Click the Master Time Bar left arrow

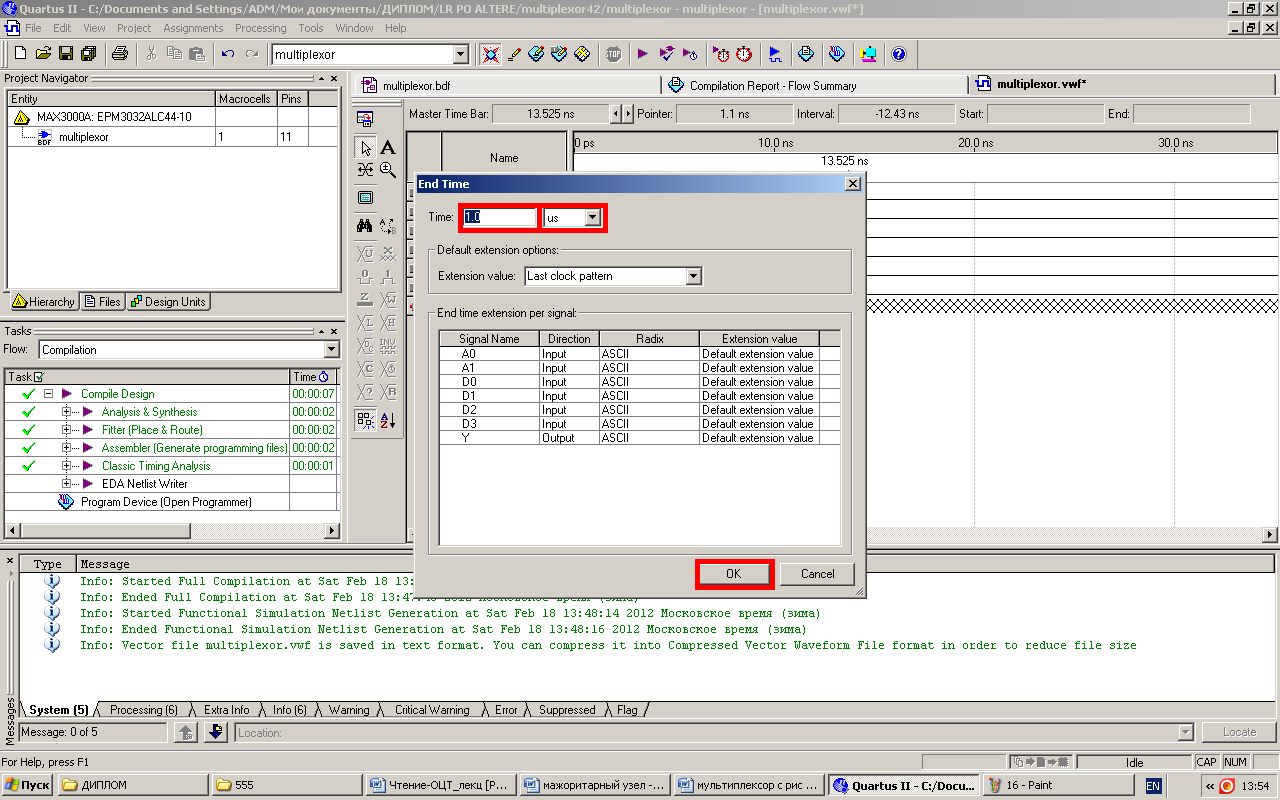click(616, 114)
